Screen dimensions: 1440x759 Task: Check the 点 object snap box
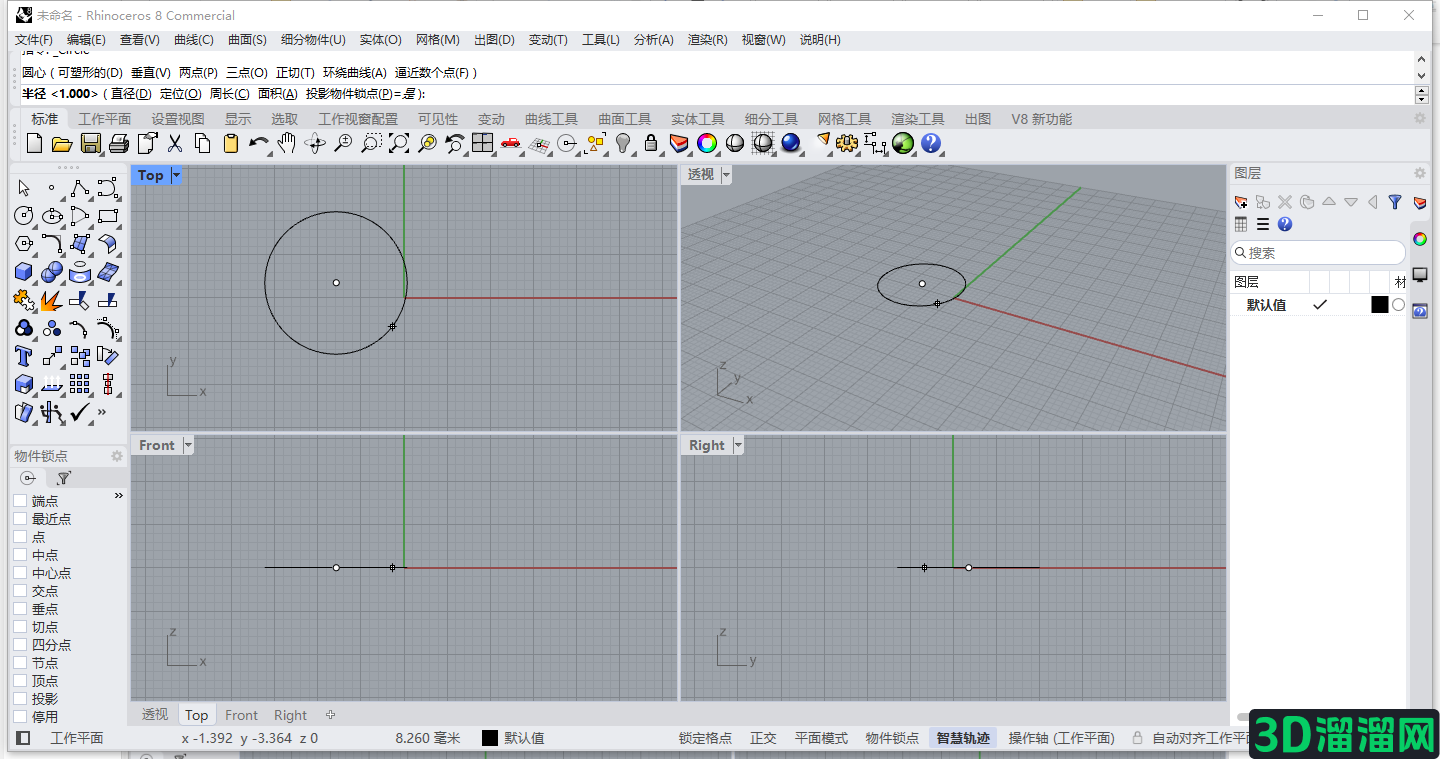pyautogui.click(x=20, y=537)
